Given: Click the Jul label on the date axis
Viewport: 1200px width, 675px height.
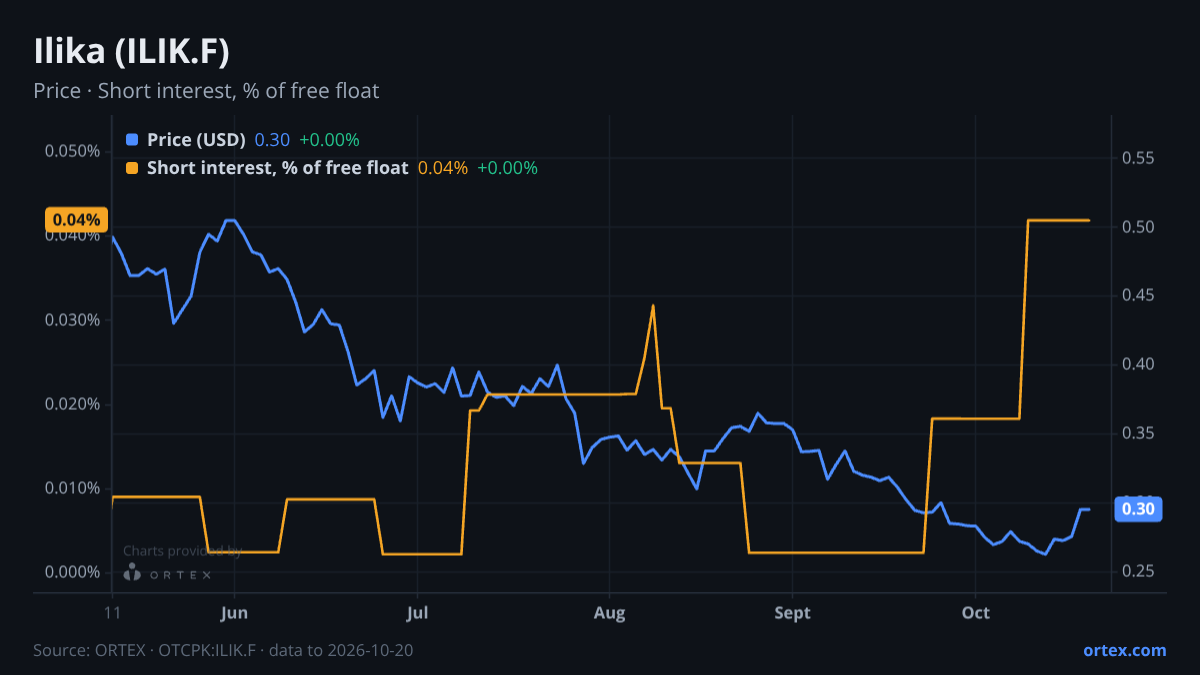Looking at the screenshot, I should [418, 613].
